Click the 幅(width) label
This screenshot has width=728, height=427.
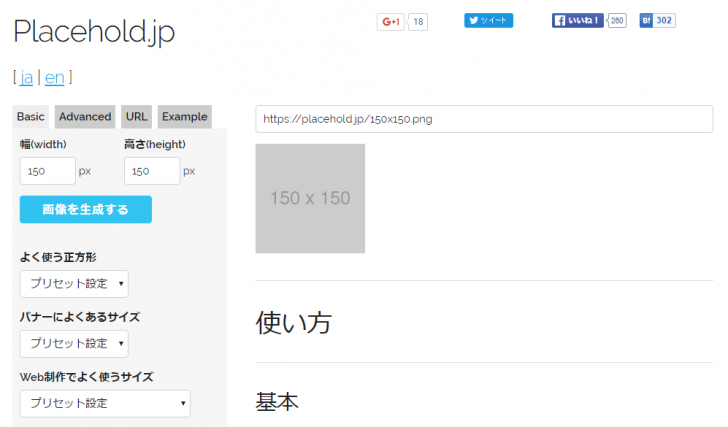pyautogui.click(x=43, y=144)
